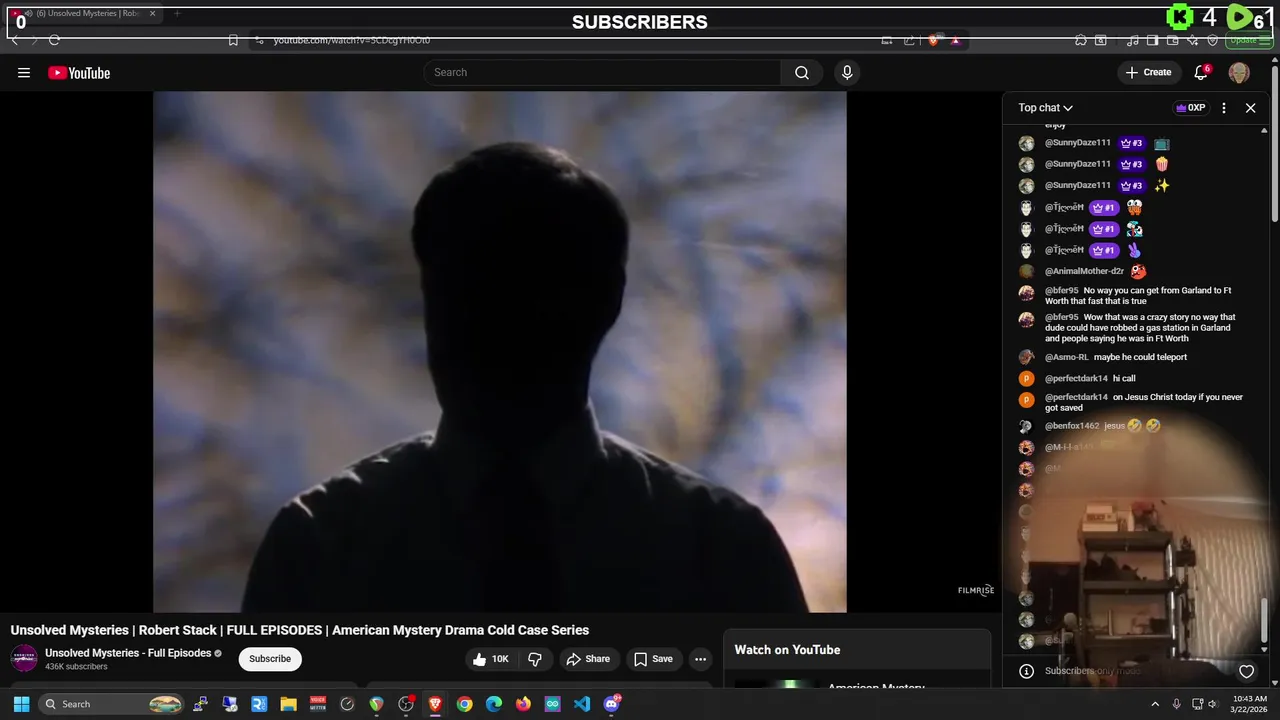Open Firefox from the taskbar
Image resolution: width=1280 pixels, height=720 pixels.
[x=523, y=704]
